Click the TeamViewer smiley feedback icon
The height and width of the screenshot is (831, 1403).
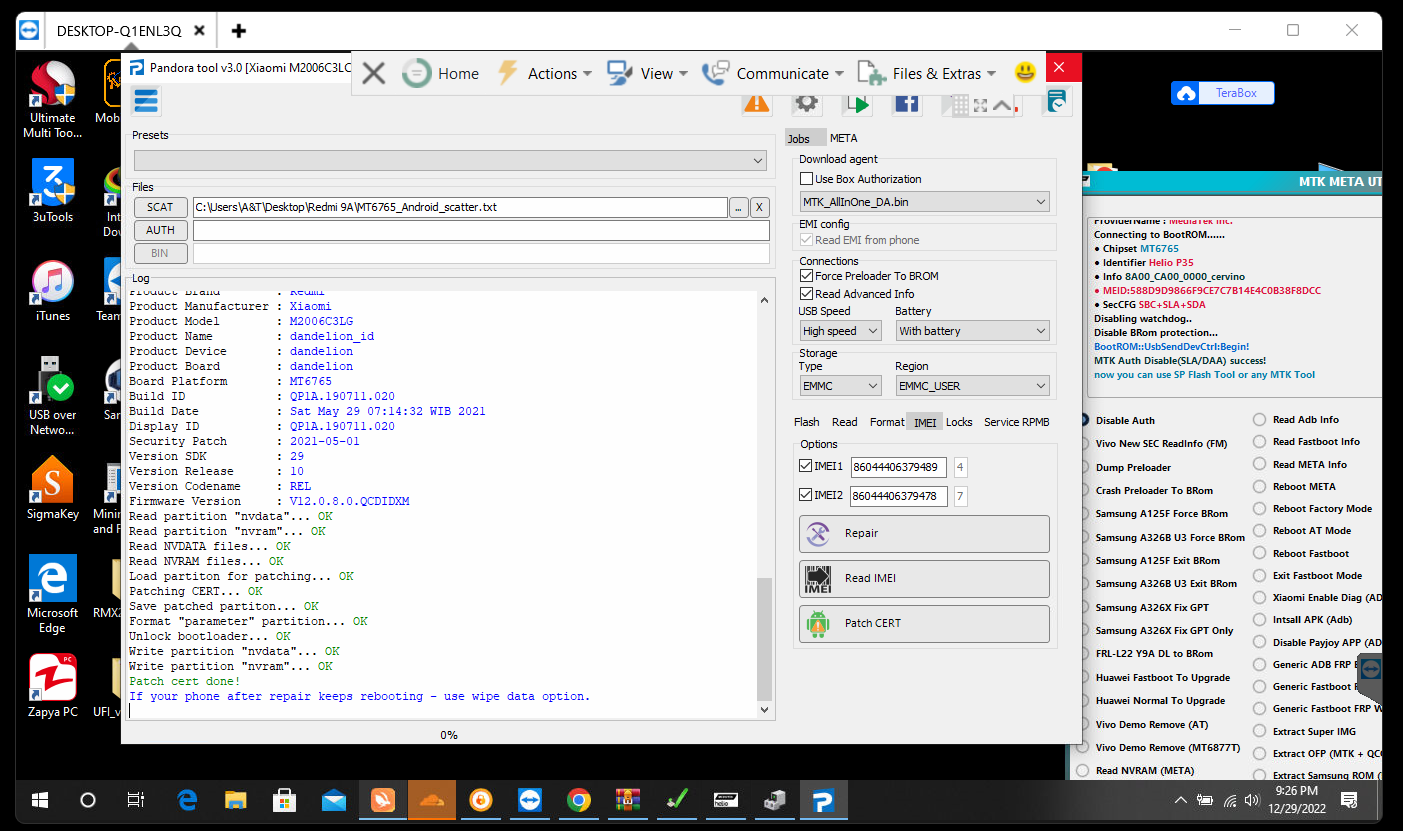point(1025,73)
